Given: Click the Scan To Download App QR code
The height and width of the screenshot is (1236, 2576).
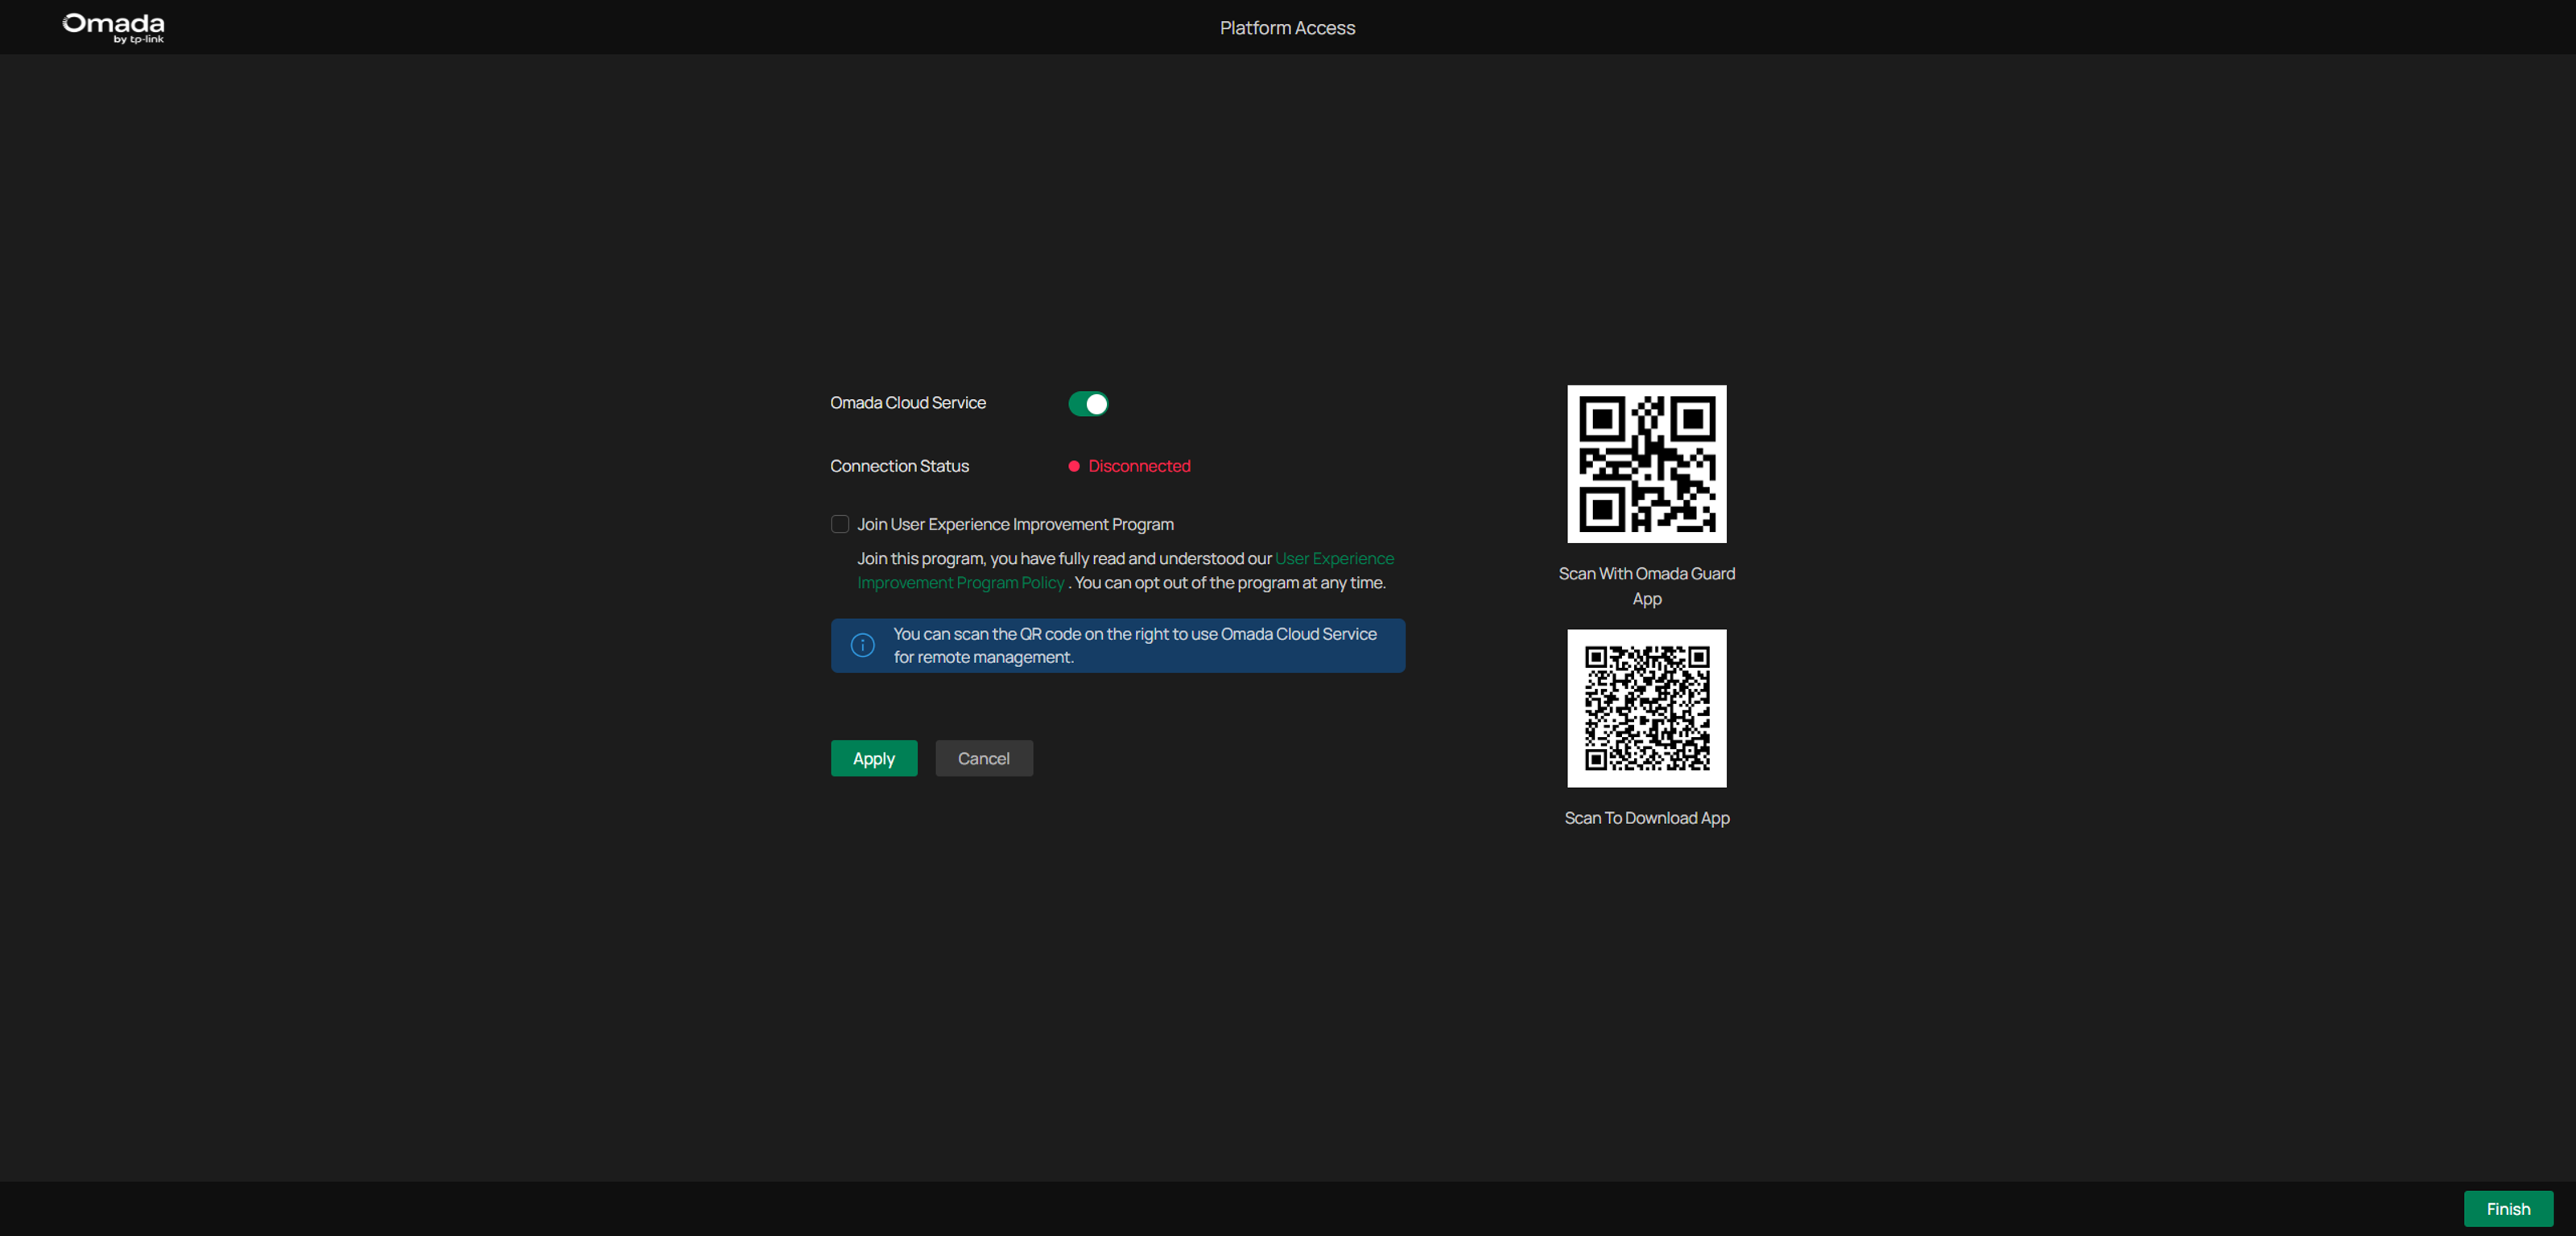Looking at the screenshot, I should coord(1646,708).
